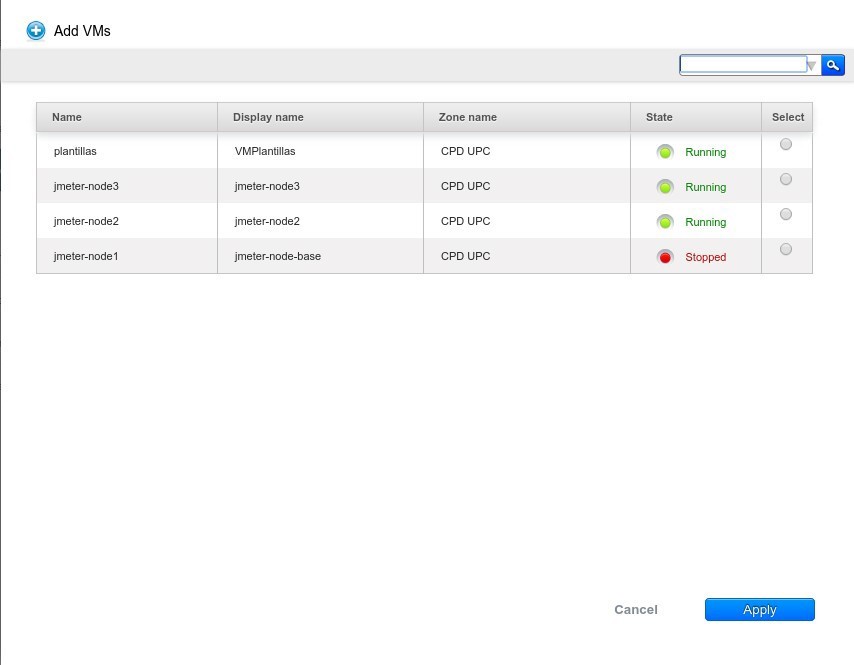Select the jmeter-node3 radio button
The image size is (854, 665).
(x=786, y=179)
